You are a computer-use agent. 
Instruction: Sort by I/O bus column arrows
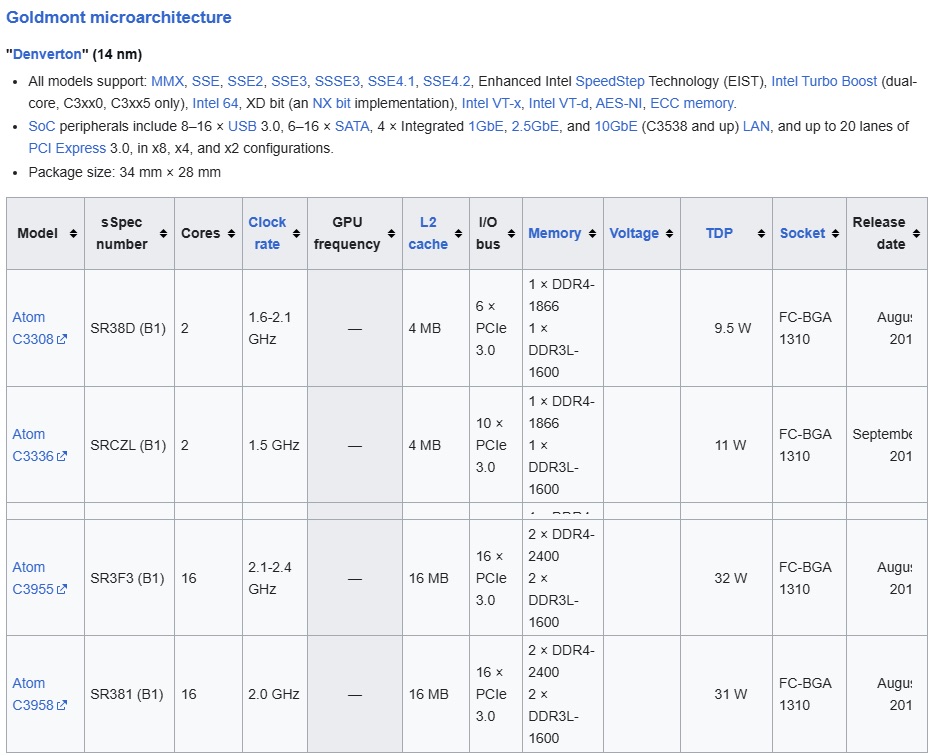coord(511,233)
